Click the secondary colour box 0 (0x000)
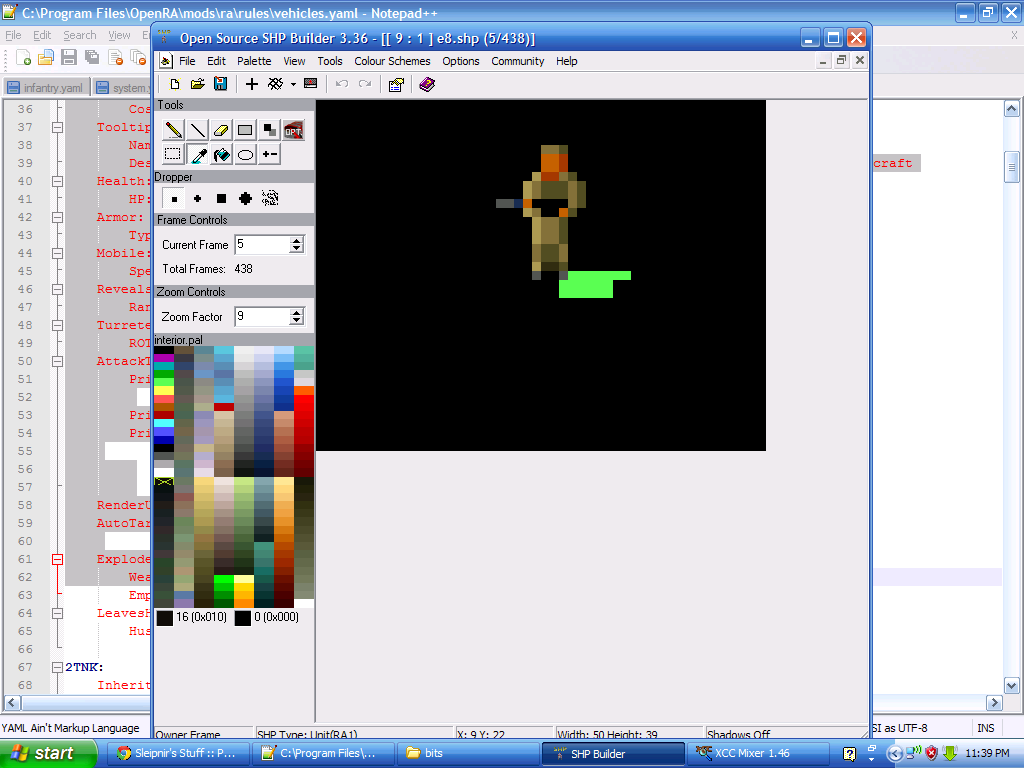 click(x=243, y=618)
